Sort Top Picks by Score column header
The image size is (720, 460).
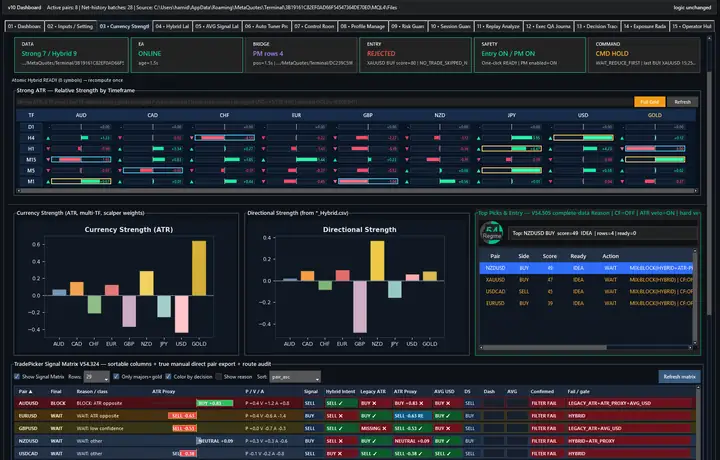550,256
